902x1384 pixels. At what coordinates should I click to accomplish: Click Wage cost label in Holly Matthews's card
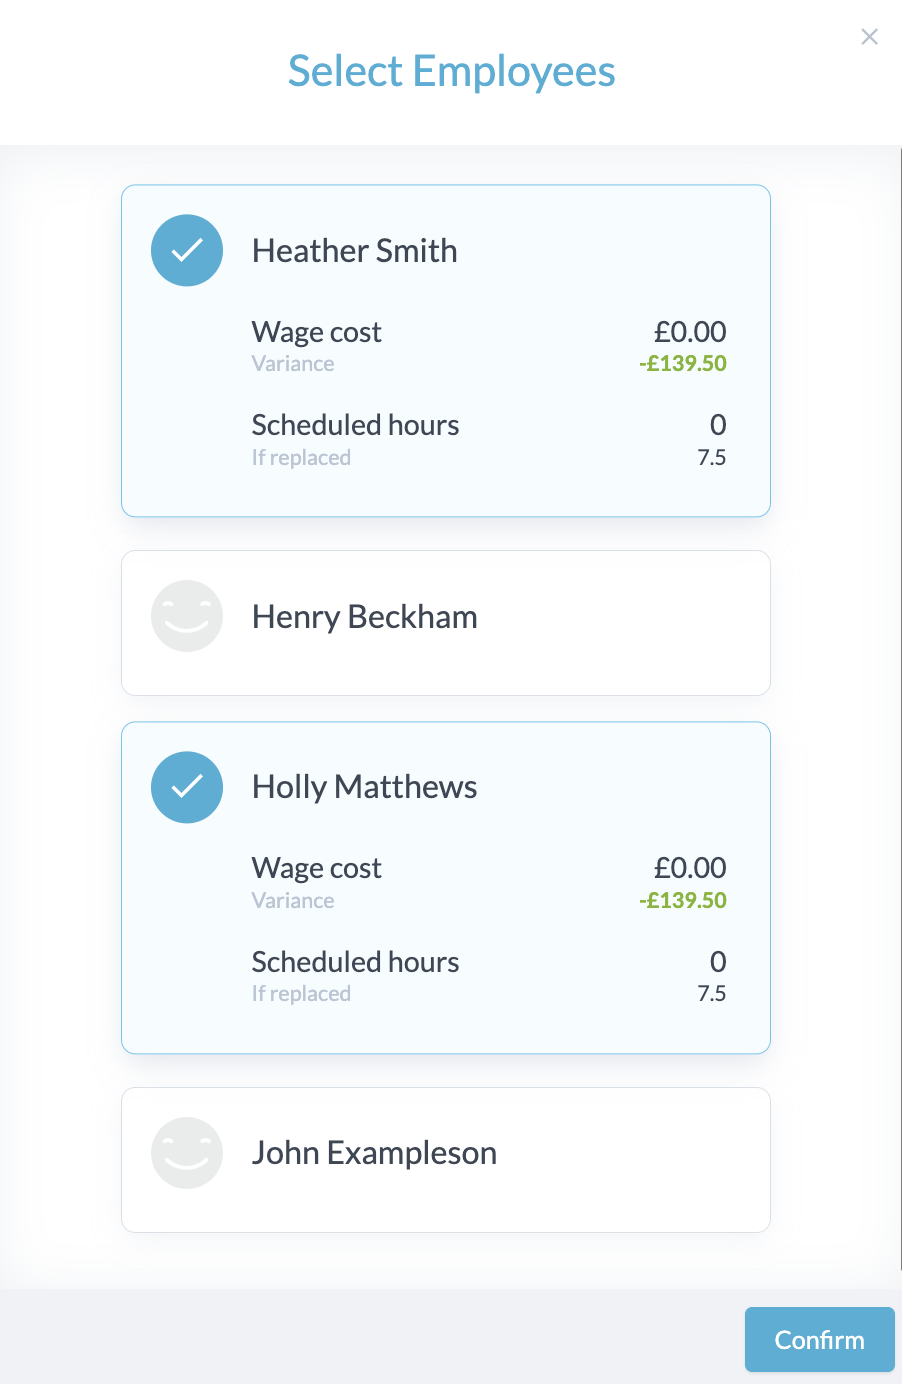316,868
